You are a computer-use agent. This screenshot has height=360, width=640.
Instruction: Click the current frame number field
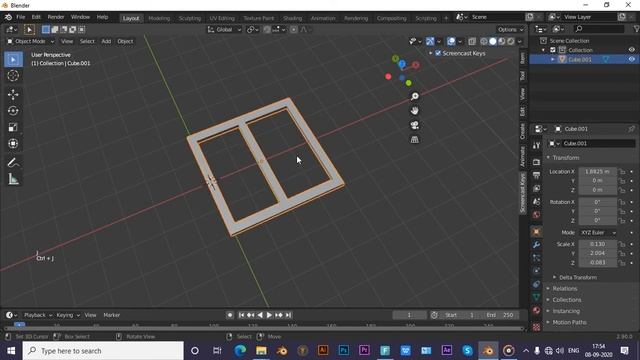[409, 315]
